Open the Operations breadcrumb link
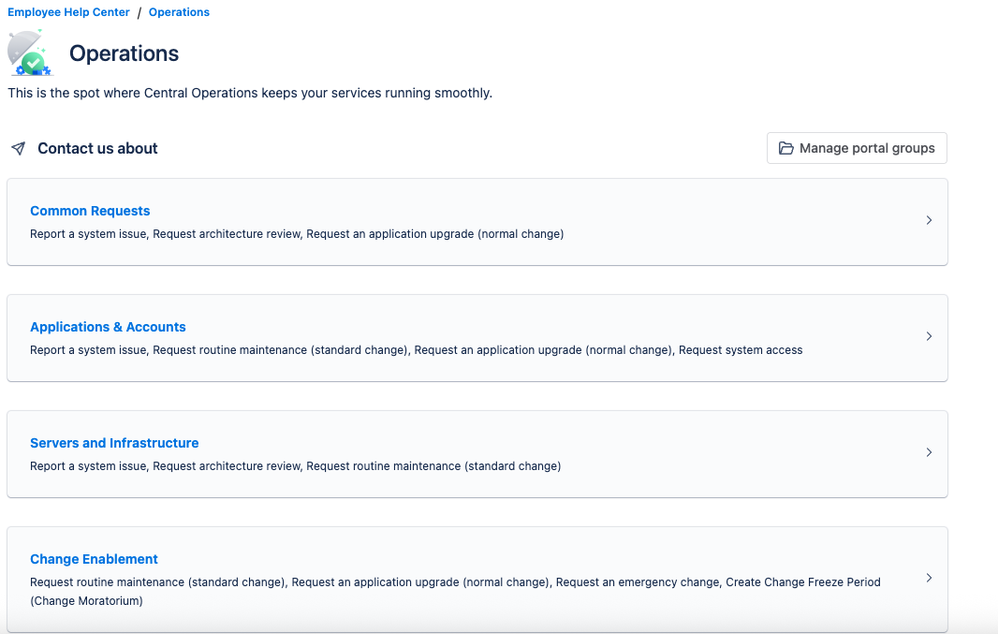The height and width of the screenshot is (634, 998). click(x=179, y=12)
